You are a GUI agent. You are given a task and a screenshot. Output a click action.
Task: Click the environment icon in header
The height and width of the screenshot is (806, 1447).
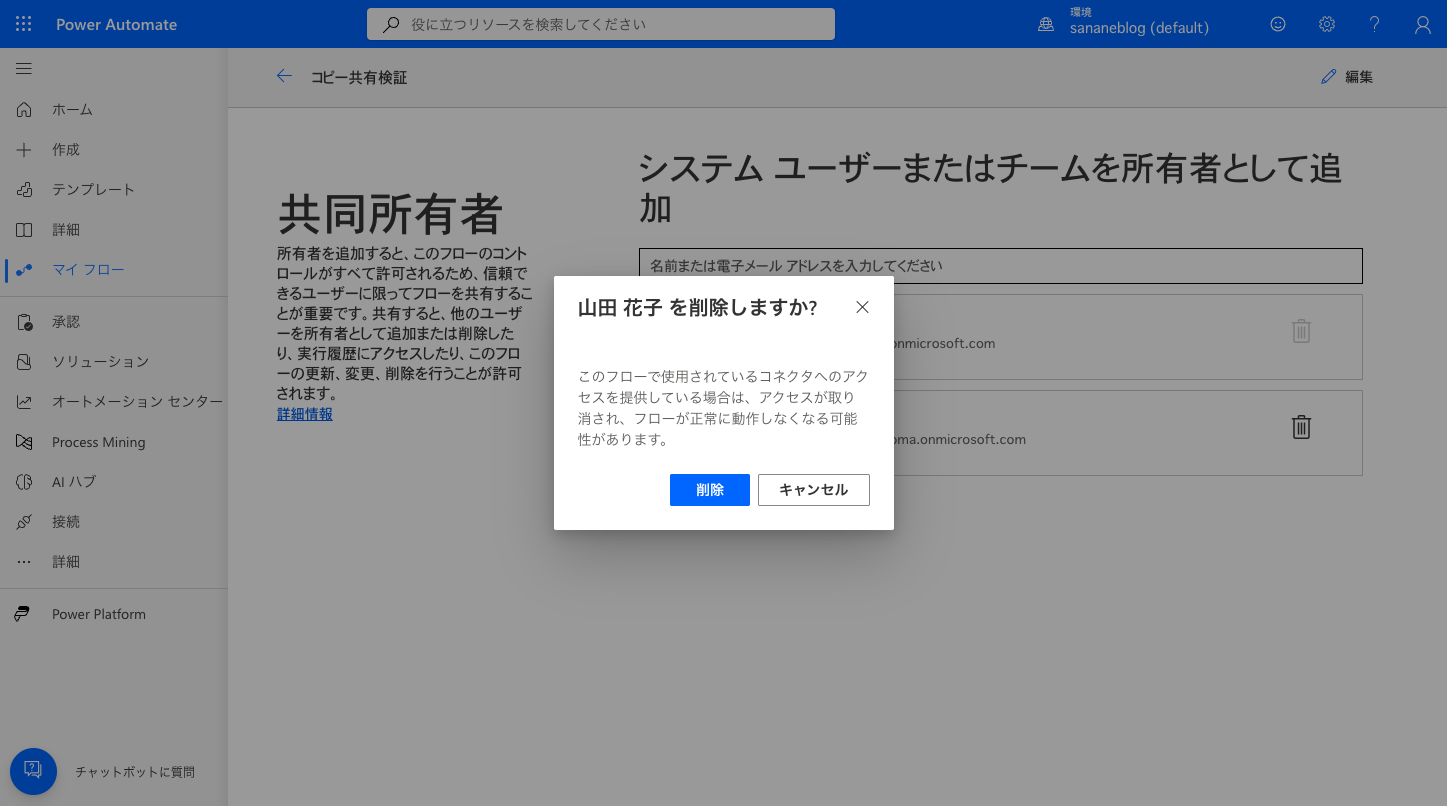[x=1046, y=24]
